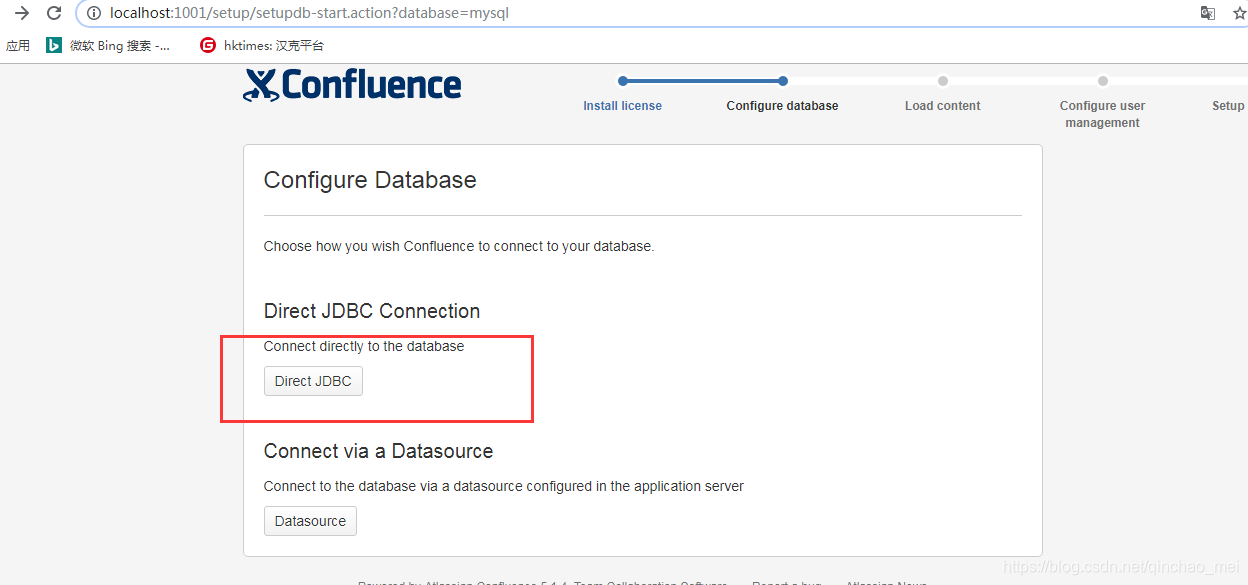This screenshot has width=1248, height=585.
Task: Click the Connect via a Datasource heading
Action: (379, 451)
